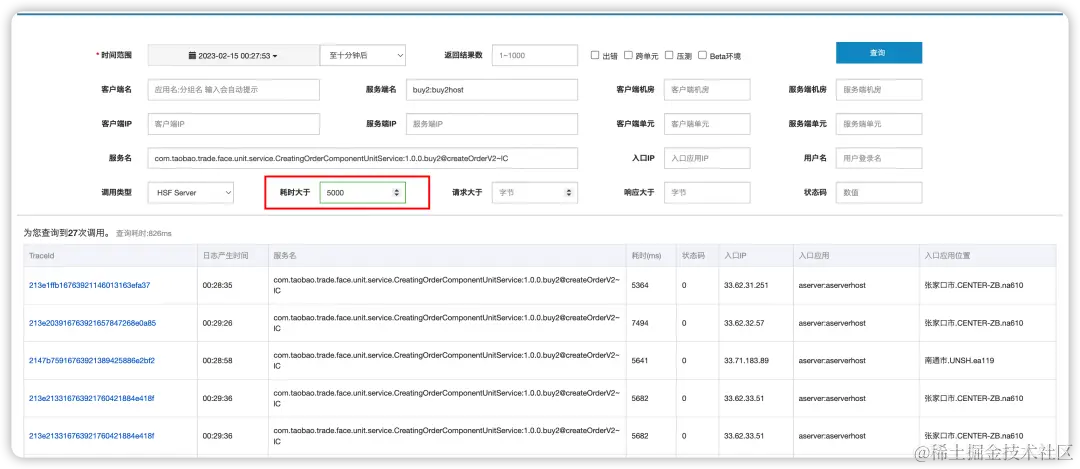
Task: Click the 客户端名 input field
Action: [x=233, y=90]
